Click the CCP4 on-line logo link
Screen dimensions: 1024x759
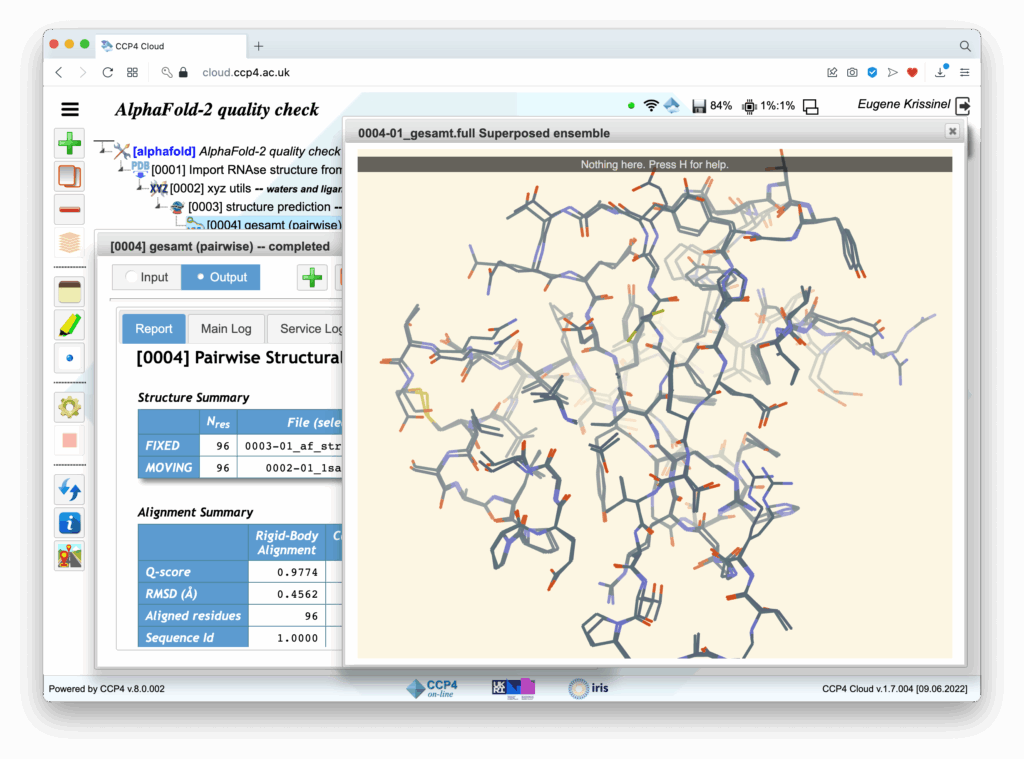click(431, 688)
